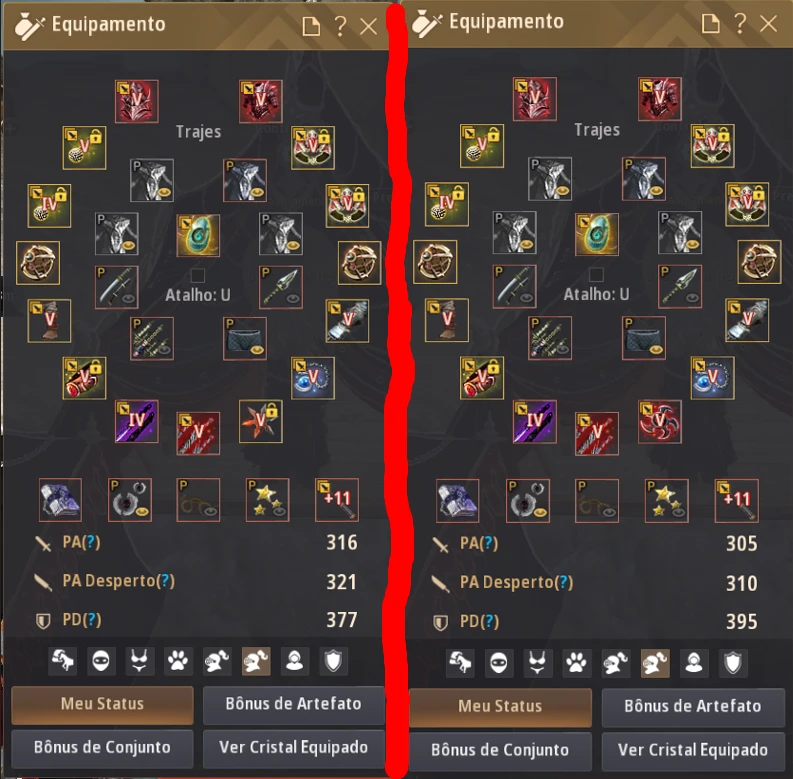Click the PA Desperto(?) tooltip in right panel
793x779 pixels.
pos(563,583)
